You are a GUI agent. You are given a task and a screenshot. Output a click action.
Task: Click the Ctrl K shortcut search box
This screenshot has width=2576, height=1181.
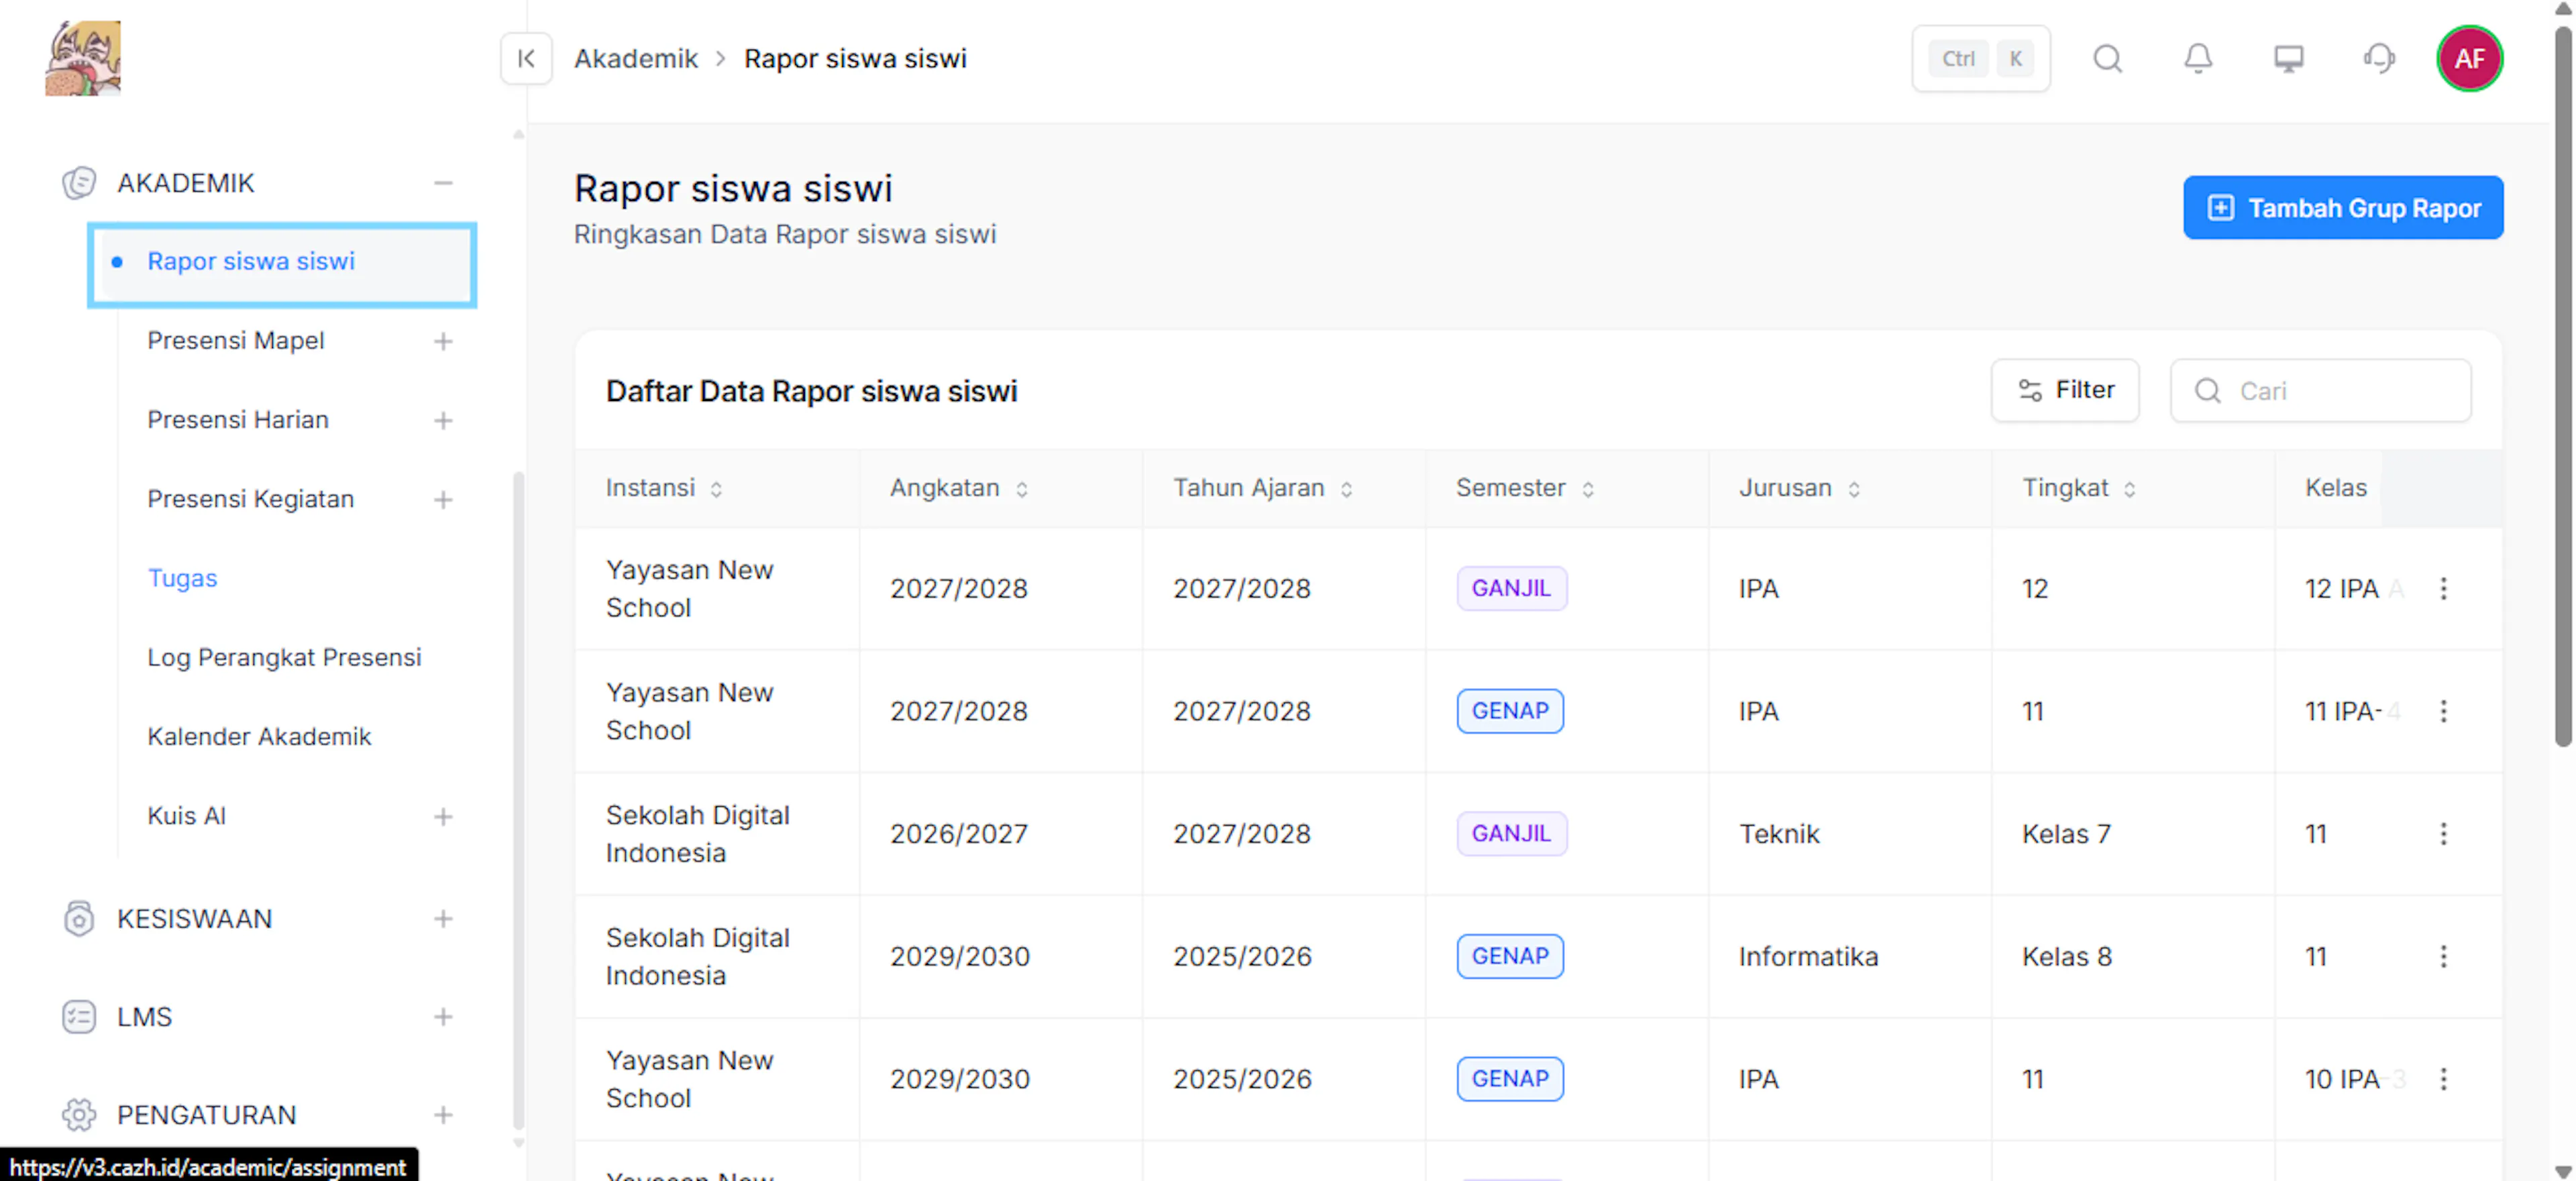tap(1980, 59)
